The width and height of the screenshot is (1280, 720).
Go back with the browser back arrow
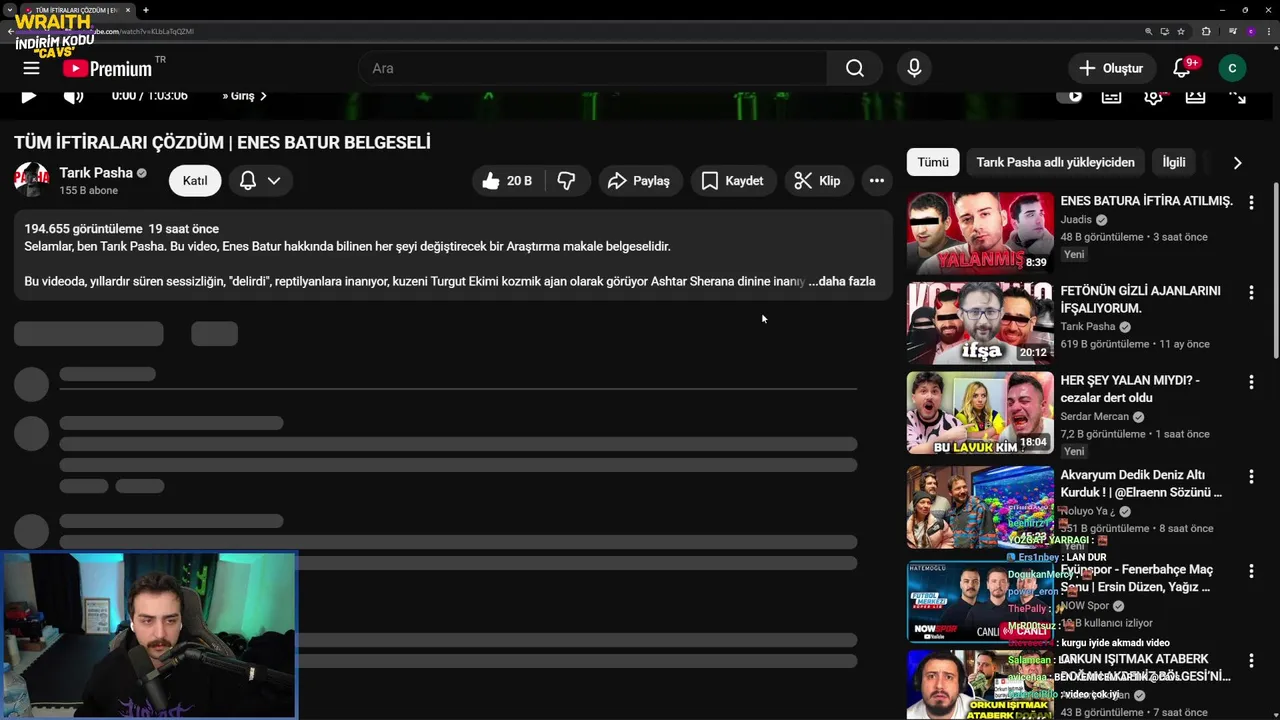10,31
